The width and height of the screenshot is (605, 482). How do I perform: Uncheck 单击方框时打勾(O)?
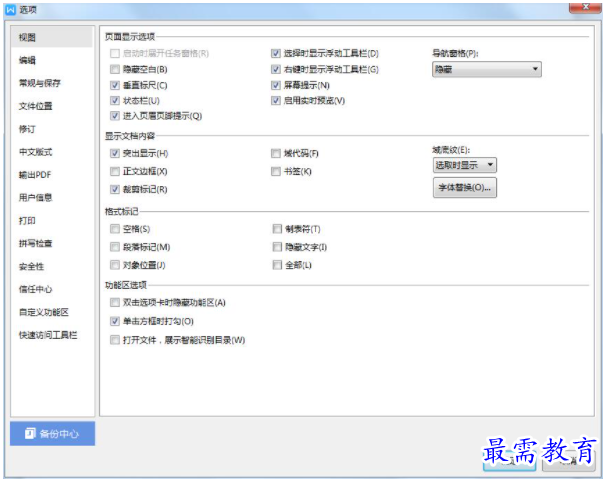tap(115, 321)
